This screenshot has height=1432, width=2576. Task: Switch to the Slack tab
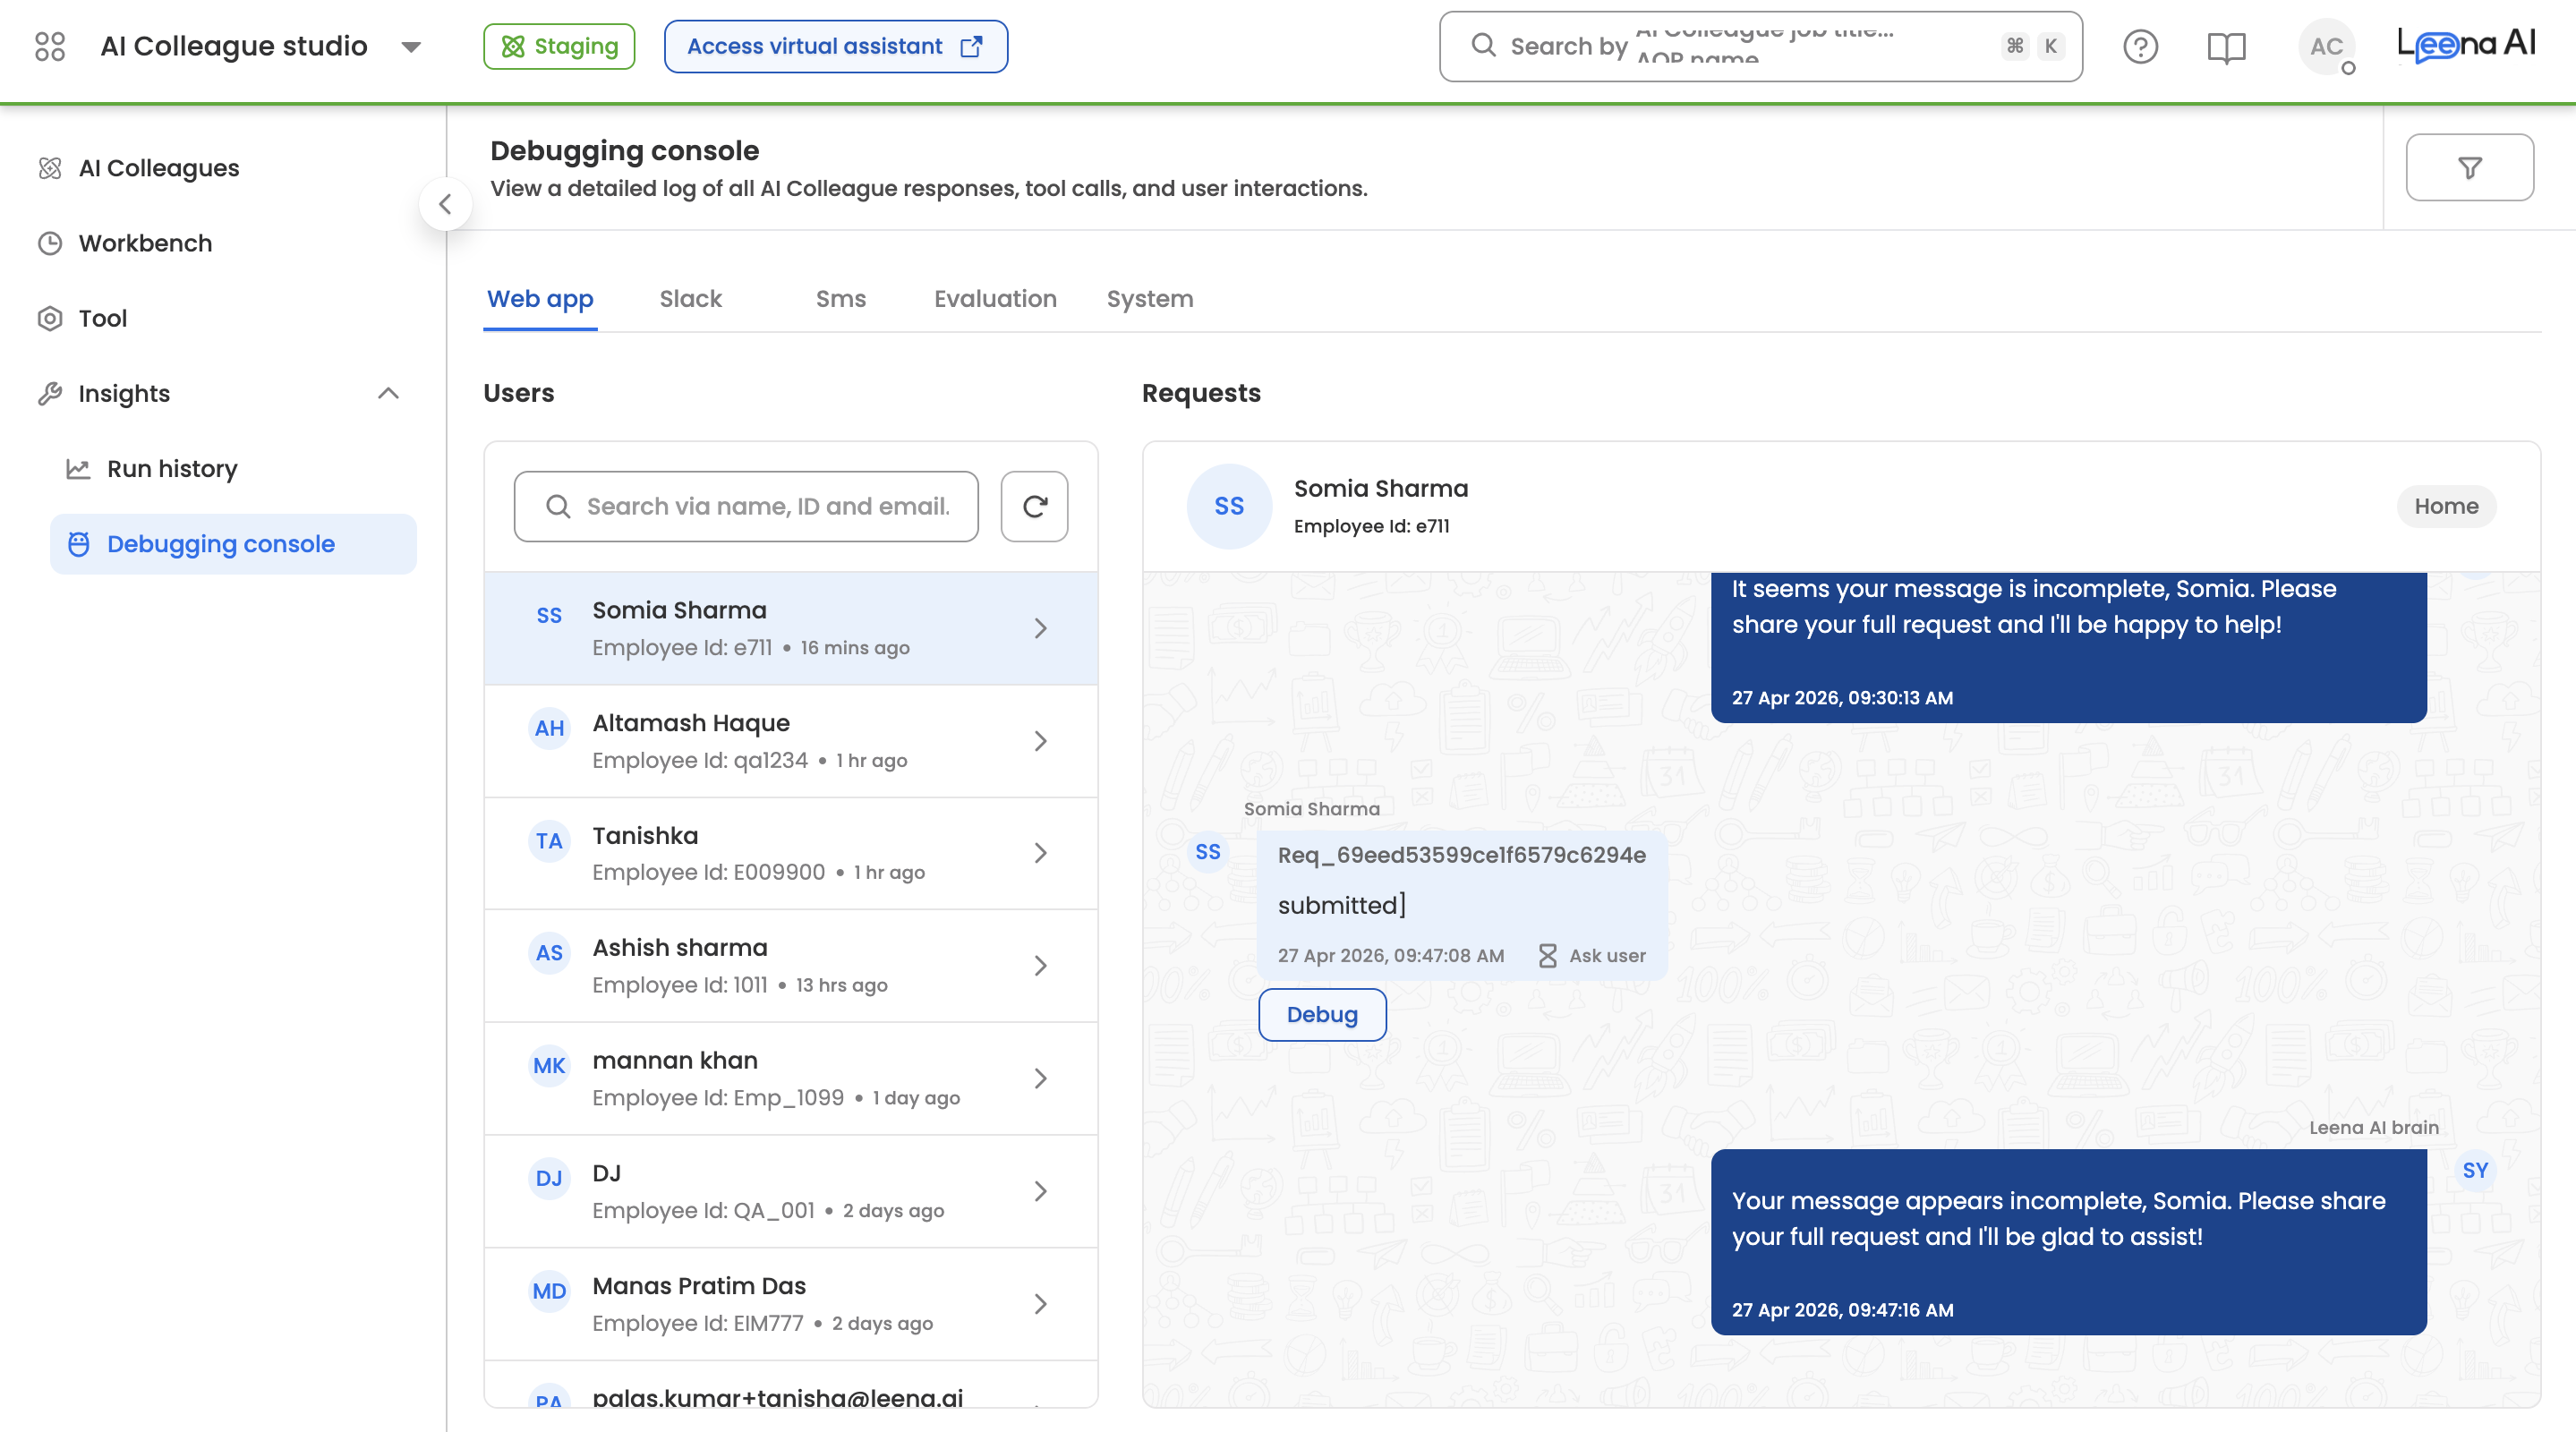[x=690, y=299]
